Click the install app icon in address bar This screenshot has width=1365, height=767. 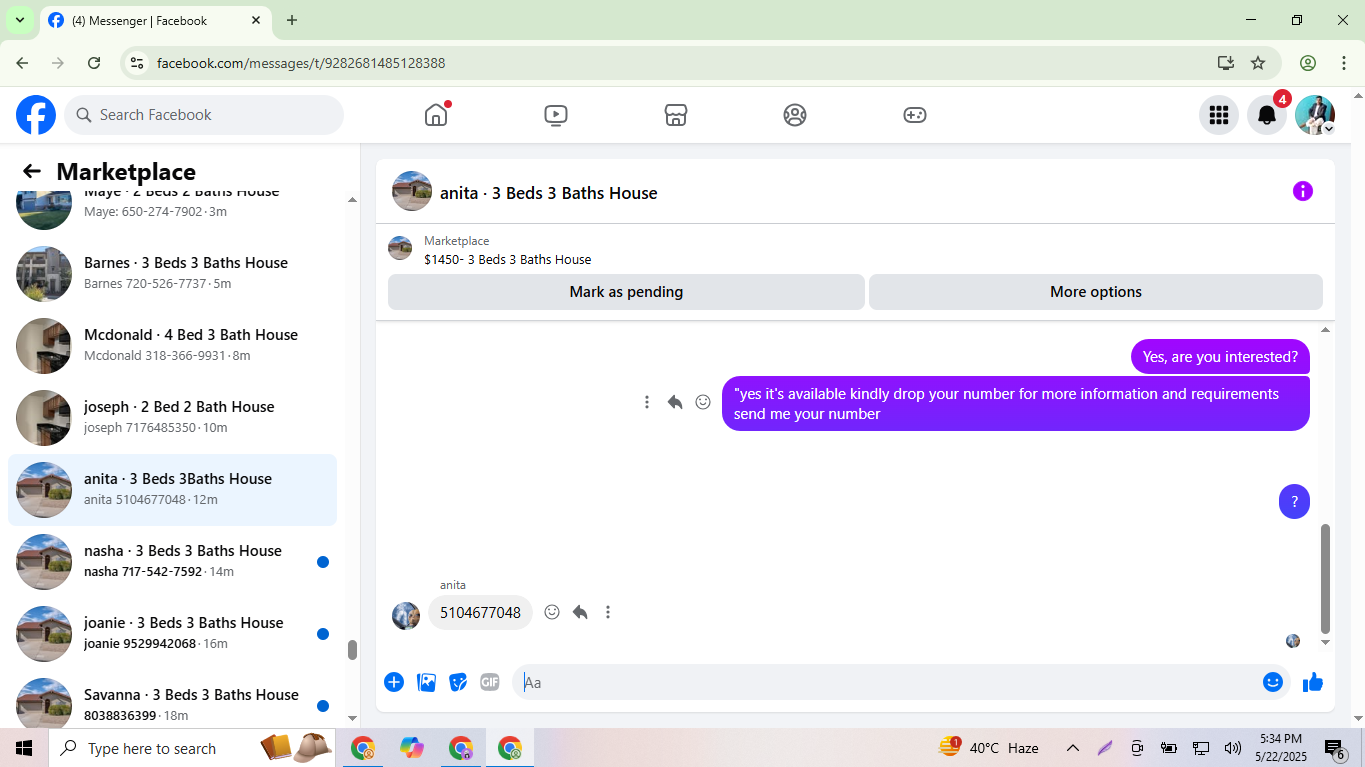(x=1226, y=63)
